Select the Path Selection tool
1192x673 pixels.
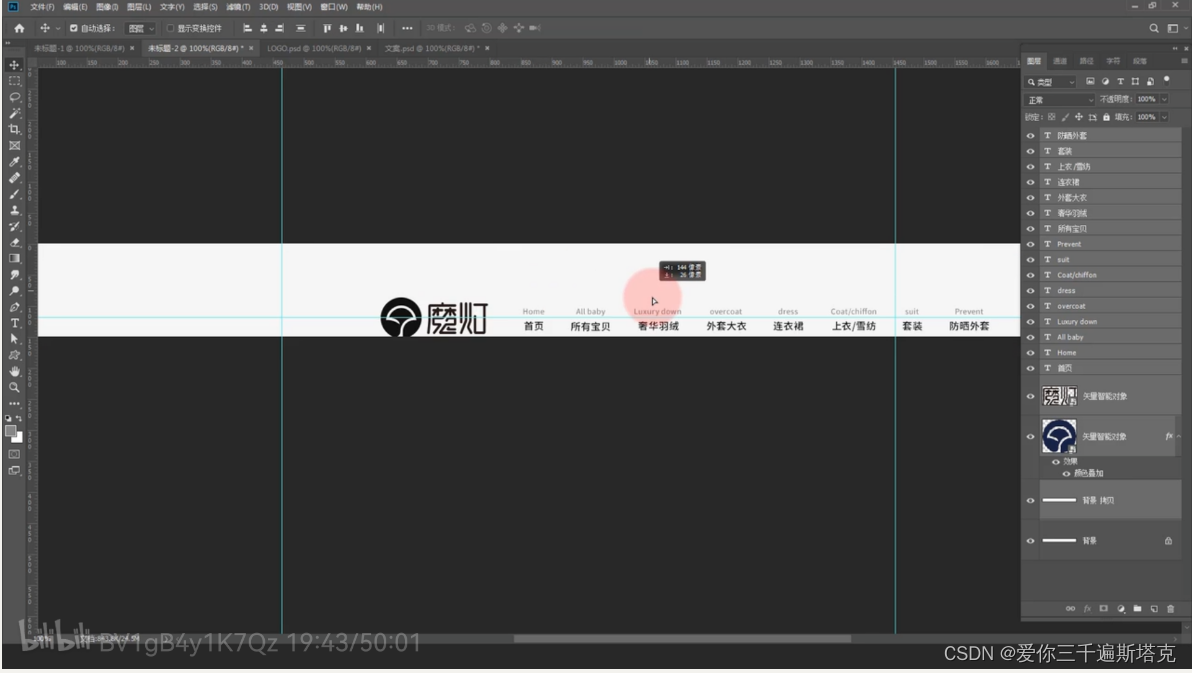[x=14, y=339]
